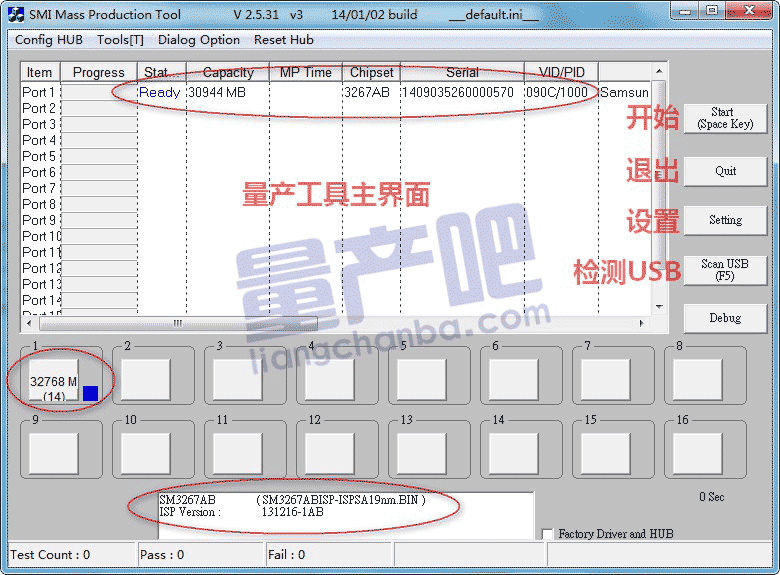
Task: Click the list's scroll up arrow
Action: pyautogui.click(x=659, y=72)
